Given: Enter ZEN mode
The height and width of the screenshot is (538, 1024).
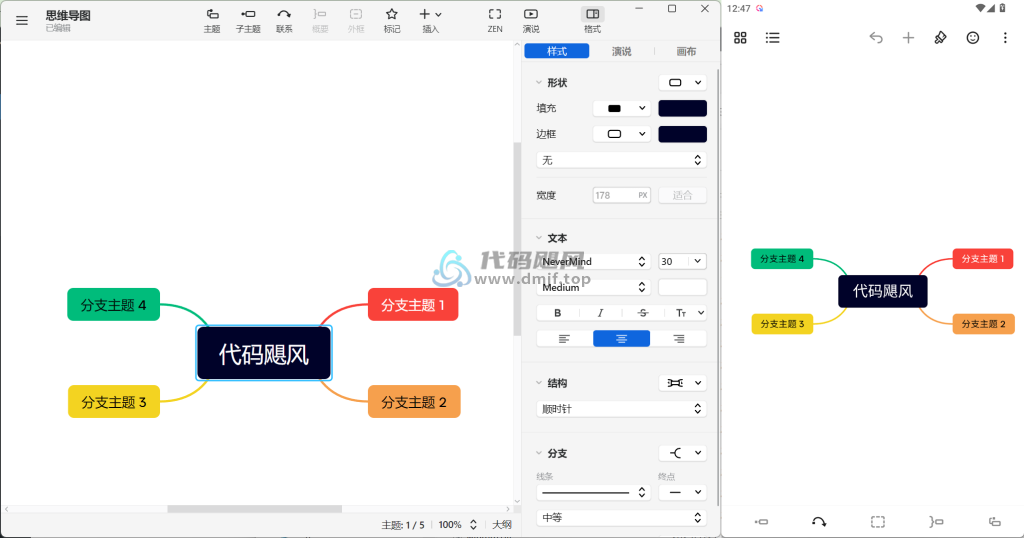Looking at the screenshot, I should coord(495,20).
